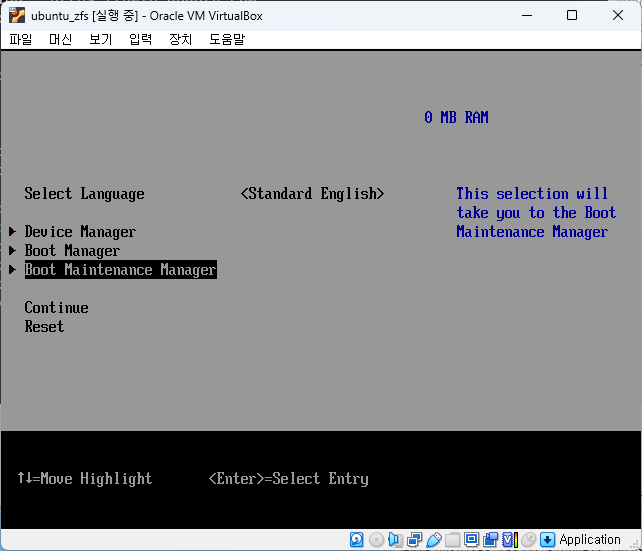Click the hard disk activity icon
642x551 pixels.
[x=357, y=539]
